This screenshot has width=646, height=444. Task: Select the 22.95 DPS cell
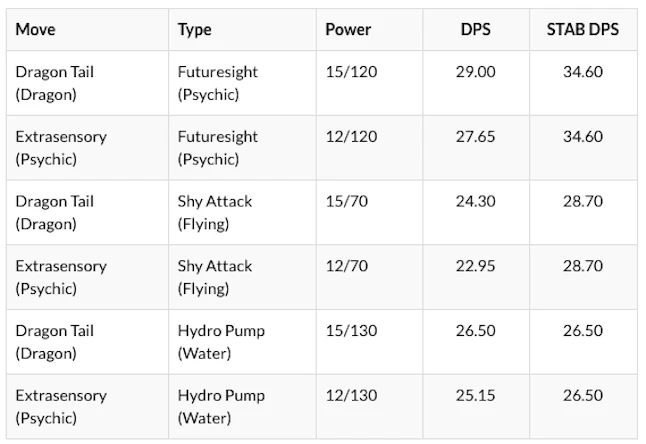point(475,267)
